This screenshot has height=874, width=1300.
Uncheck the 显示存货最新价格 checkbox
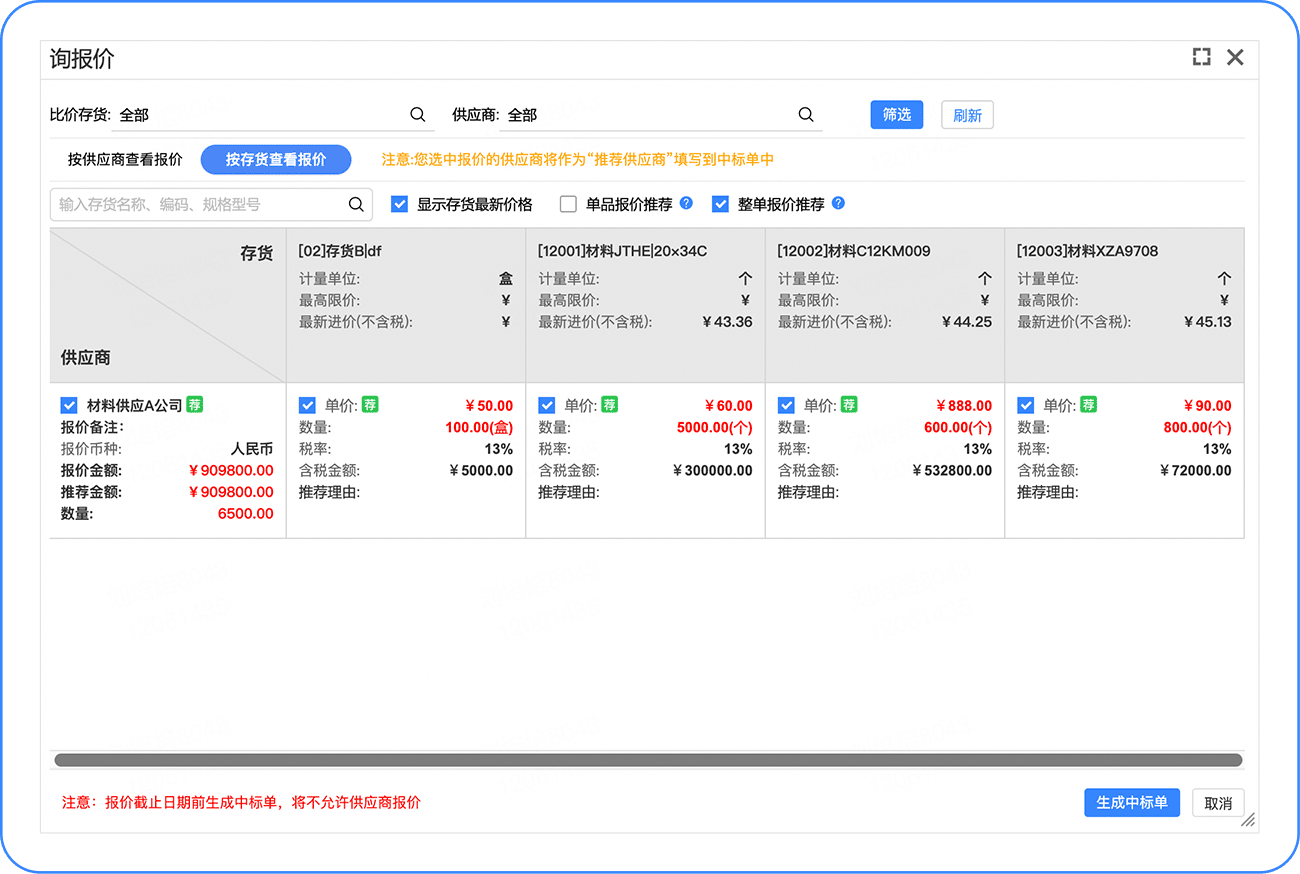click(x=400, y=204)
